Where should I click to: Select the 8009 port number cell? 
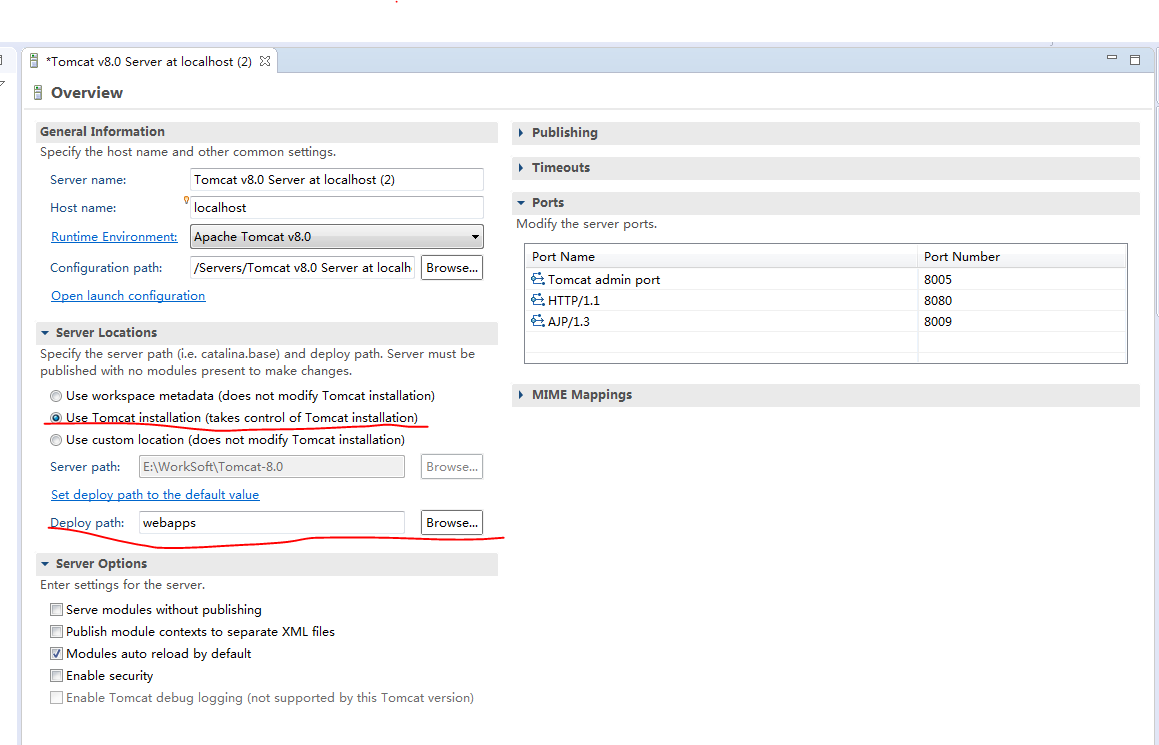(1022, 322)
